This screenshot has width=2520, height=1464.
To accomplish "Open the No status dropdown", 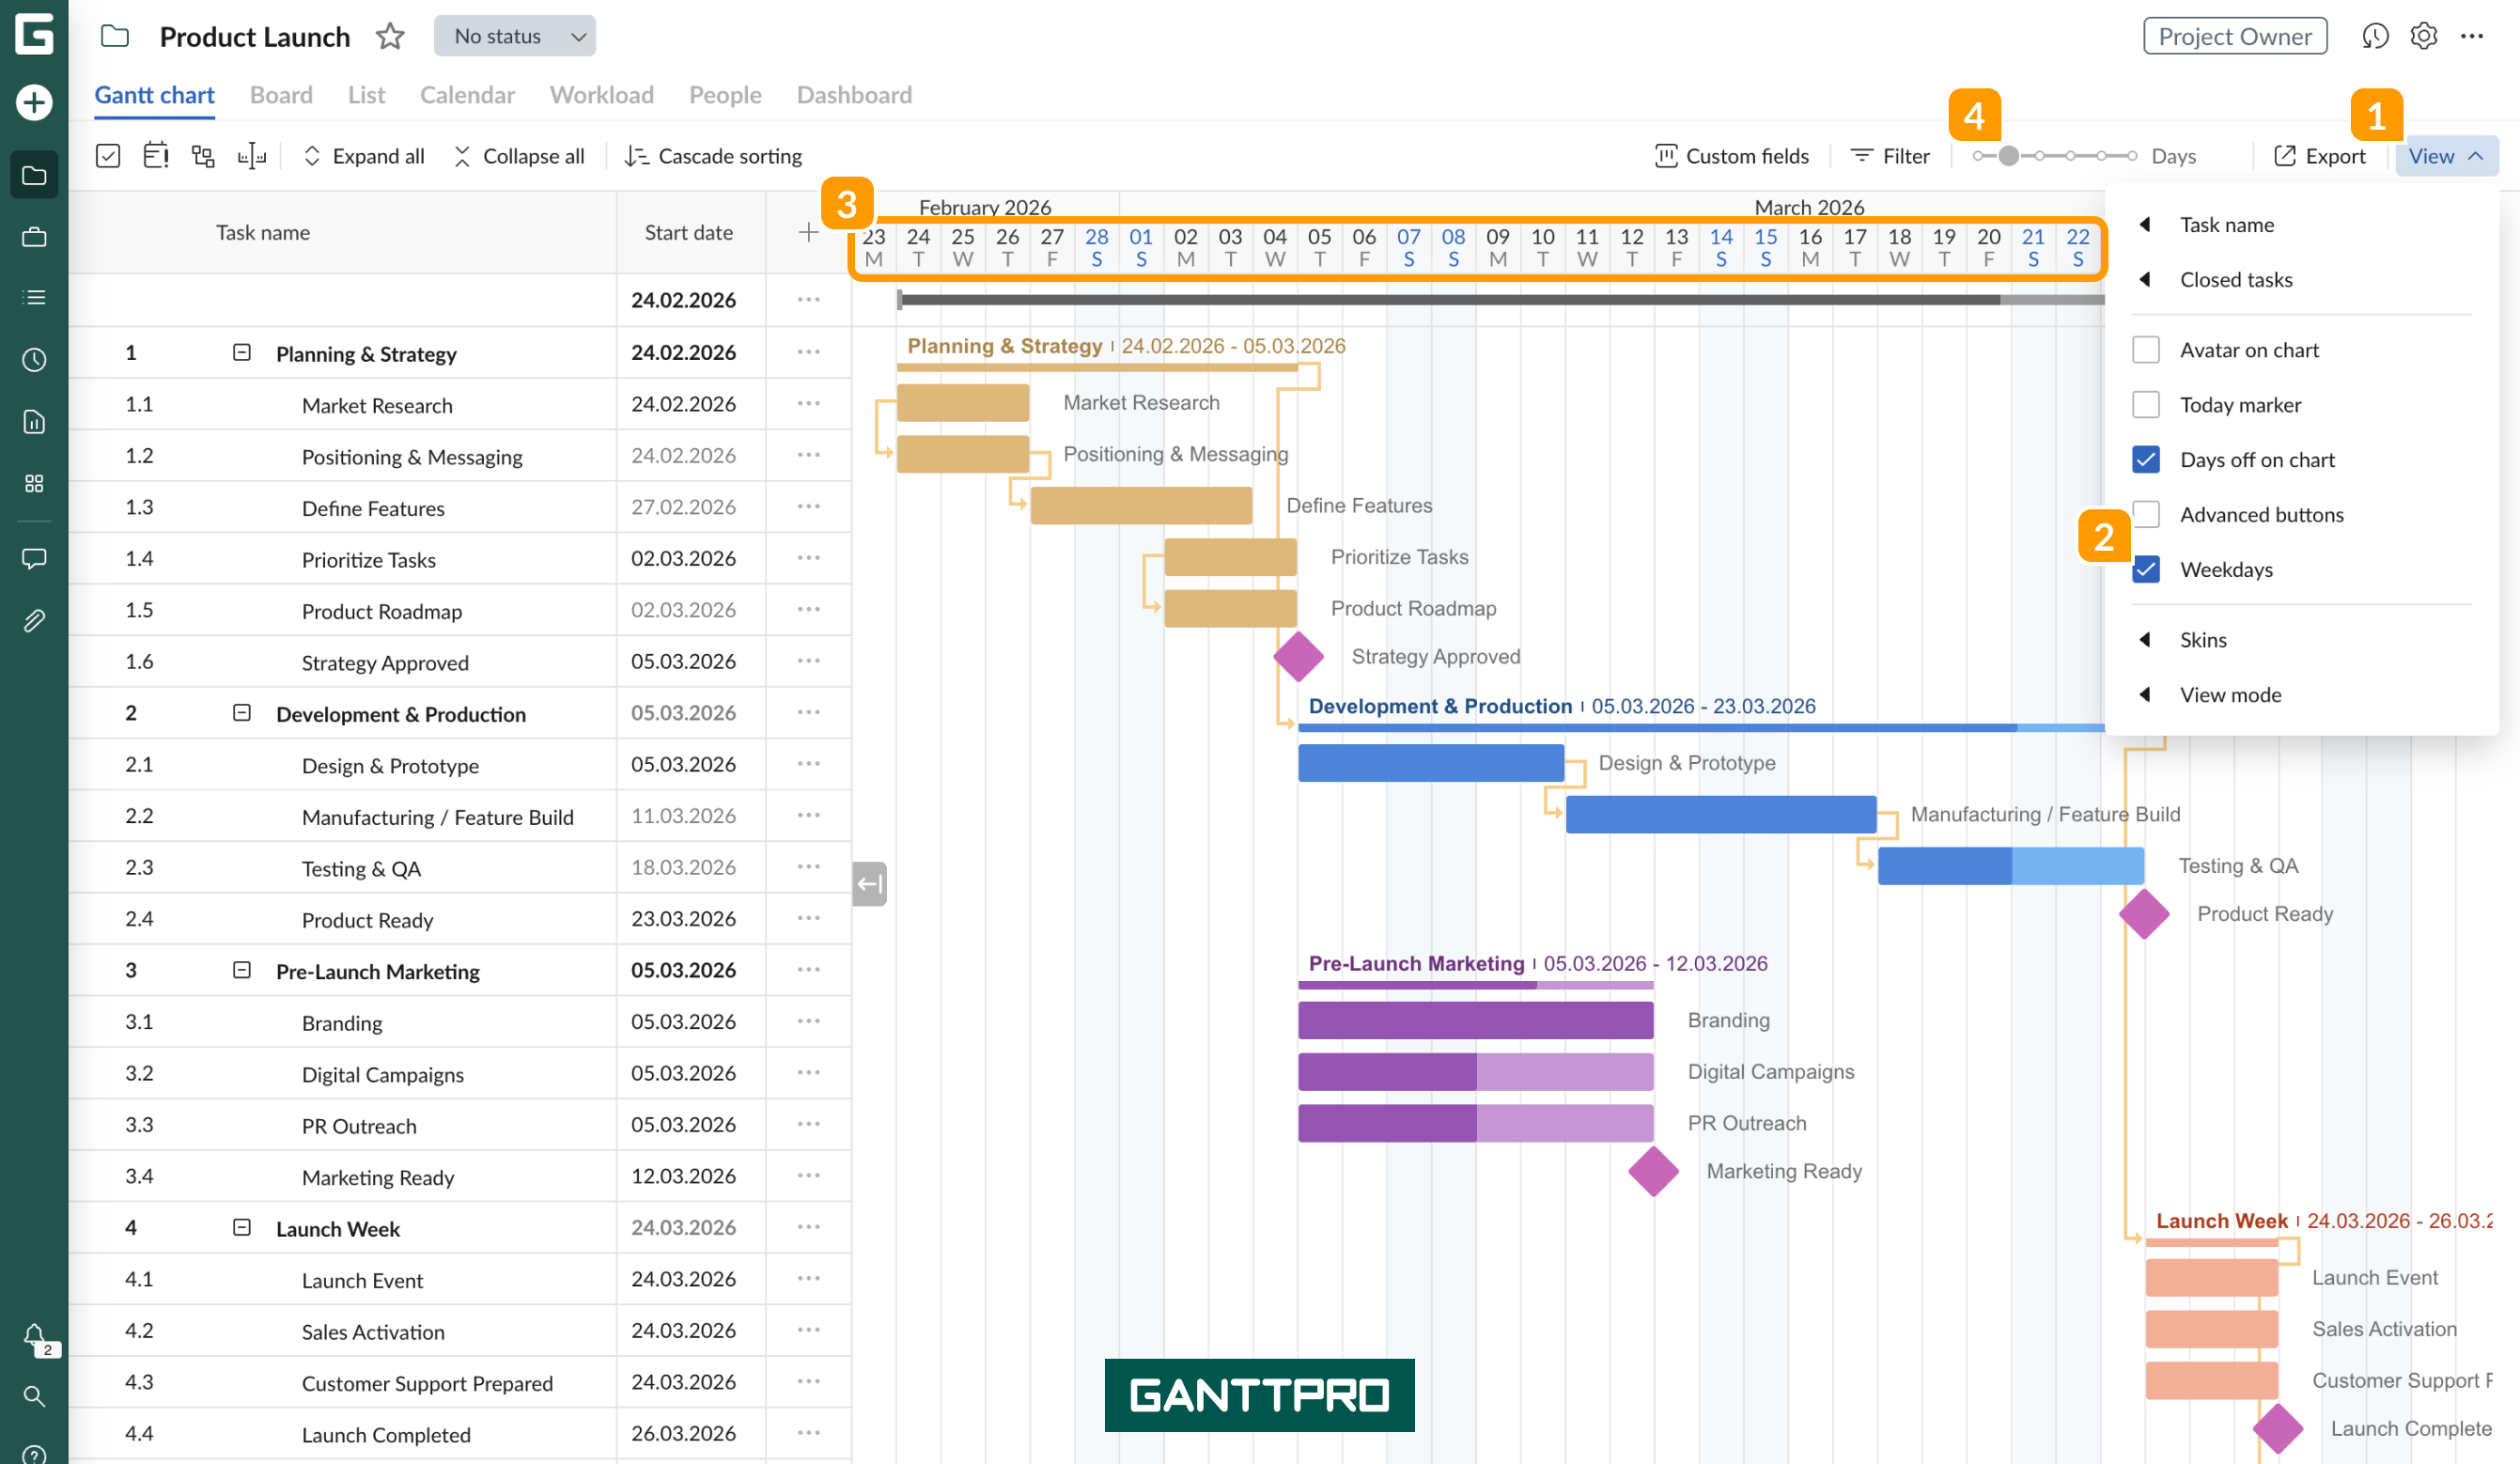I will pyautogui.click(x=514, y=36).
